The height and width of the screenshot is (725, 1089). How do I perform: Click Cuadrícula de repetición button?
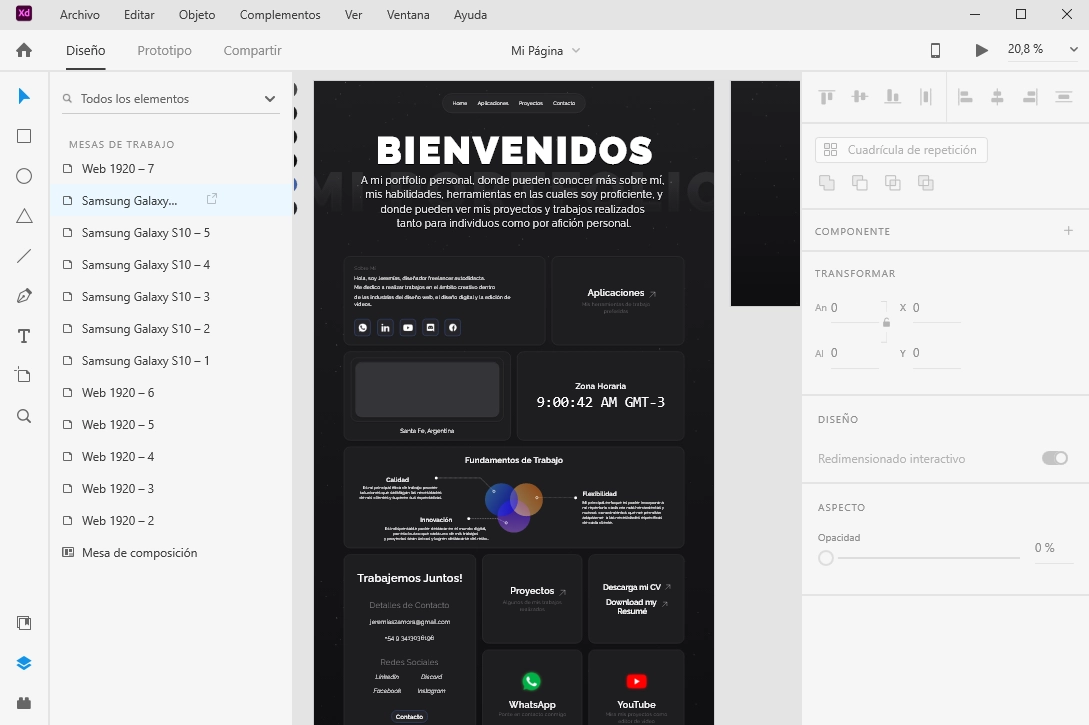[x=901, y=150]
